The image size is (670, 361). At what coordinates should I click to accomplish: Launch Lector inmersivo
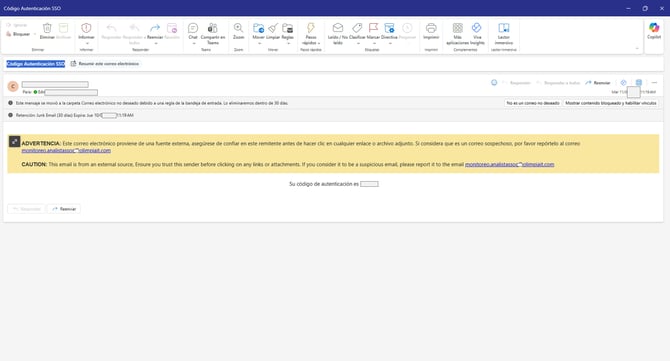[504, 34]
